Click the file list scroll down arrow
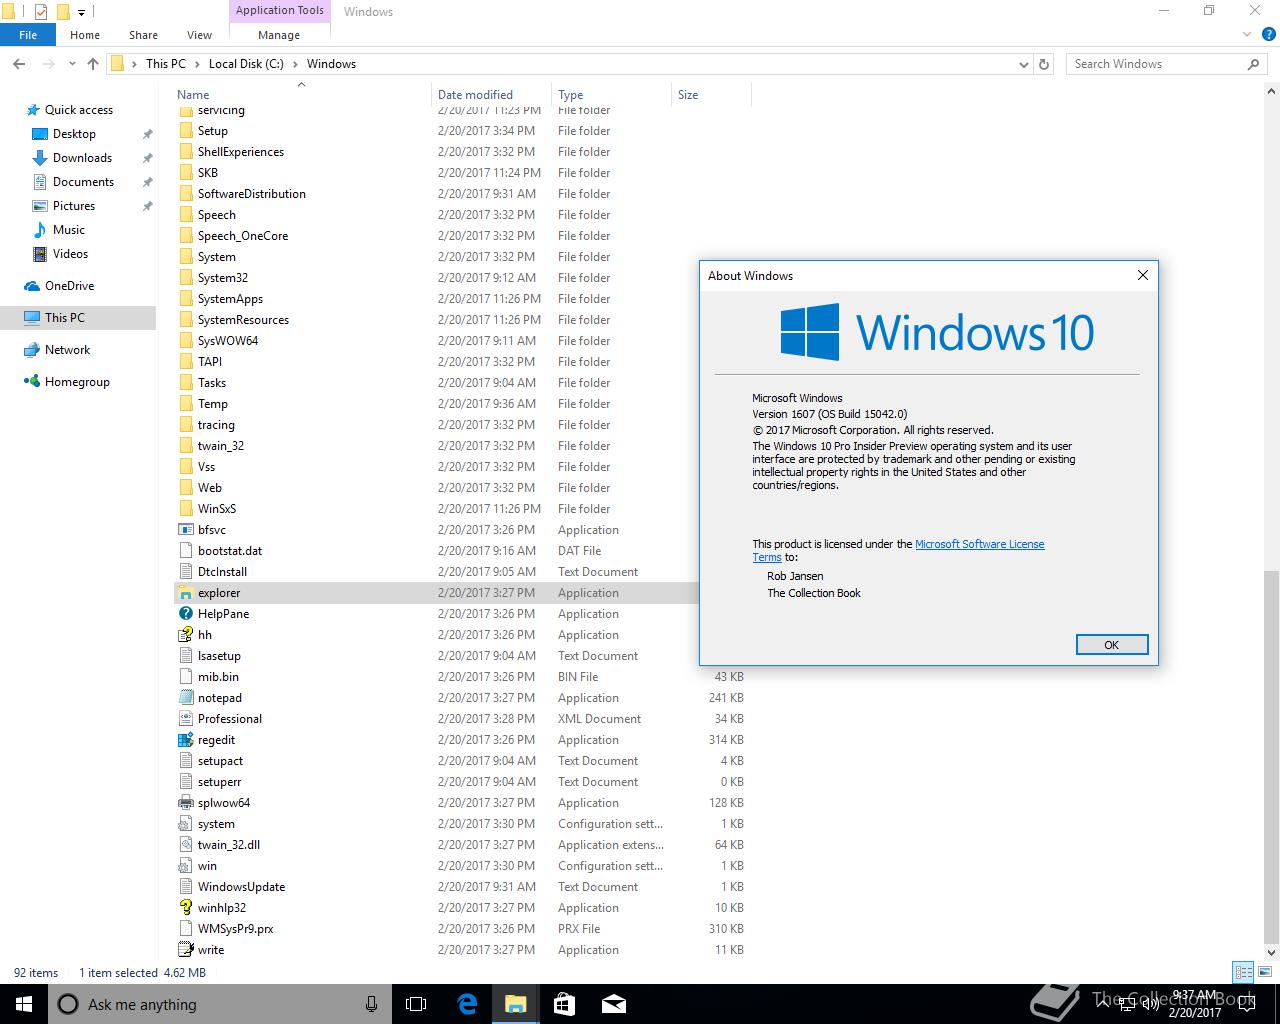The width and height of the screenshot is (1280, 1024). point(1271,953)
